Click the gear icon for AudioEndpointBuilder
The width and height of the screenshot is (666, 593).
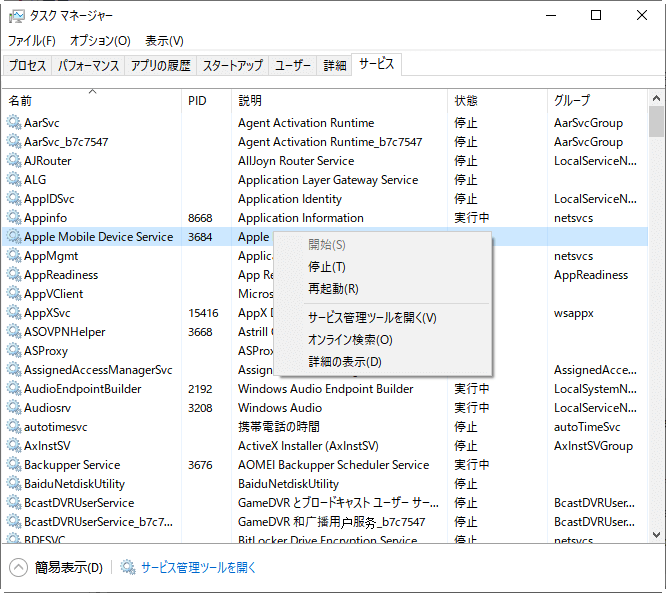pos(14,389)
